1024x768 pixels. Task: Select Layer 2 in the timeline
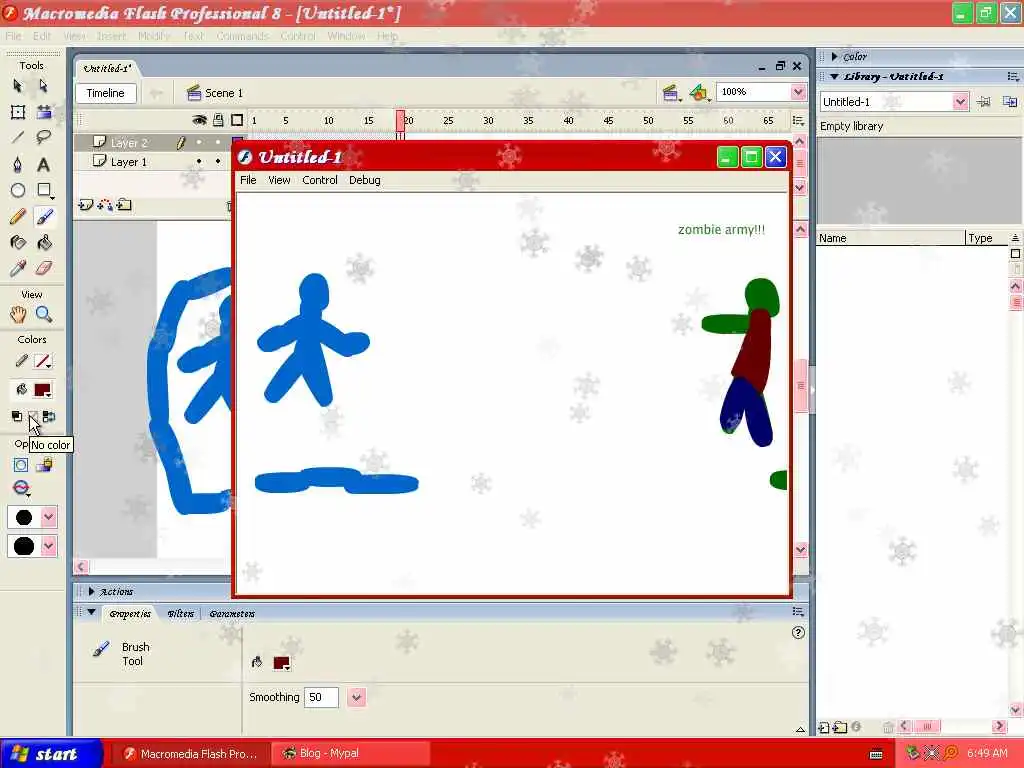[128, 142]
